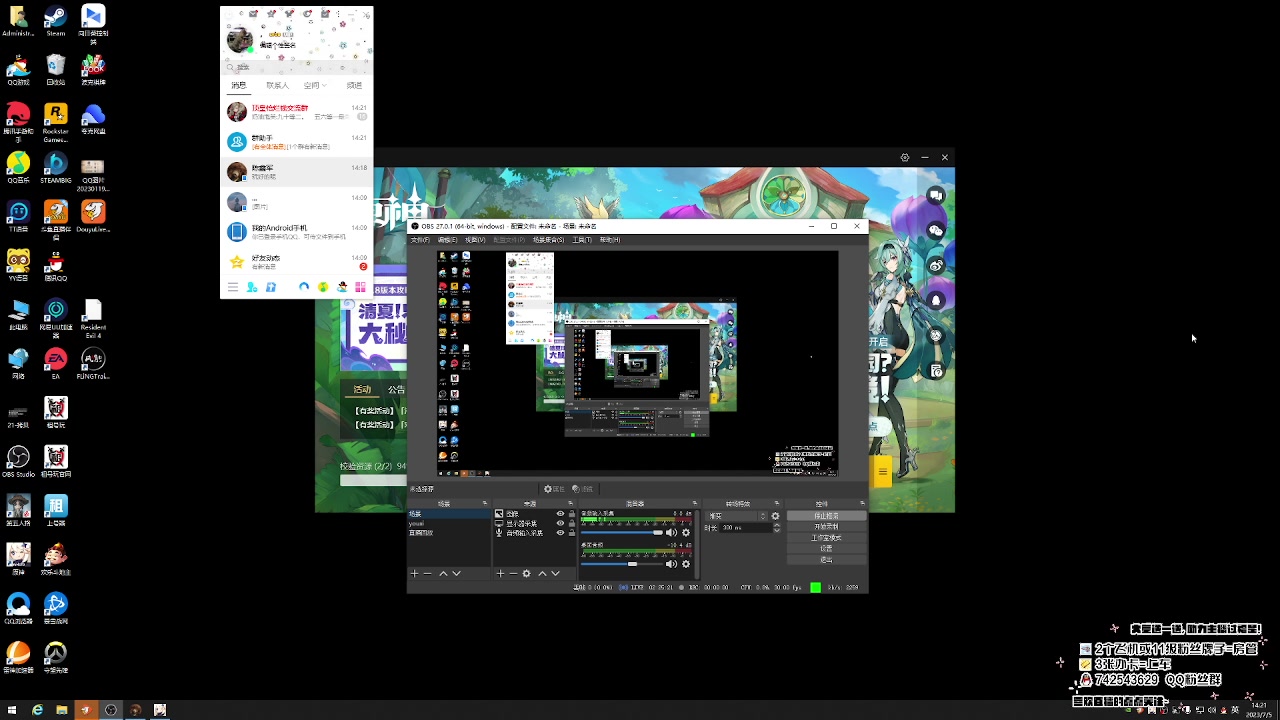Move selected source up in OBS
The width and height of the screenshot is (1280, 720).
542,573
